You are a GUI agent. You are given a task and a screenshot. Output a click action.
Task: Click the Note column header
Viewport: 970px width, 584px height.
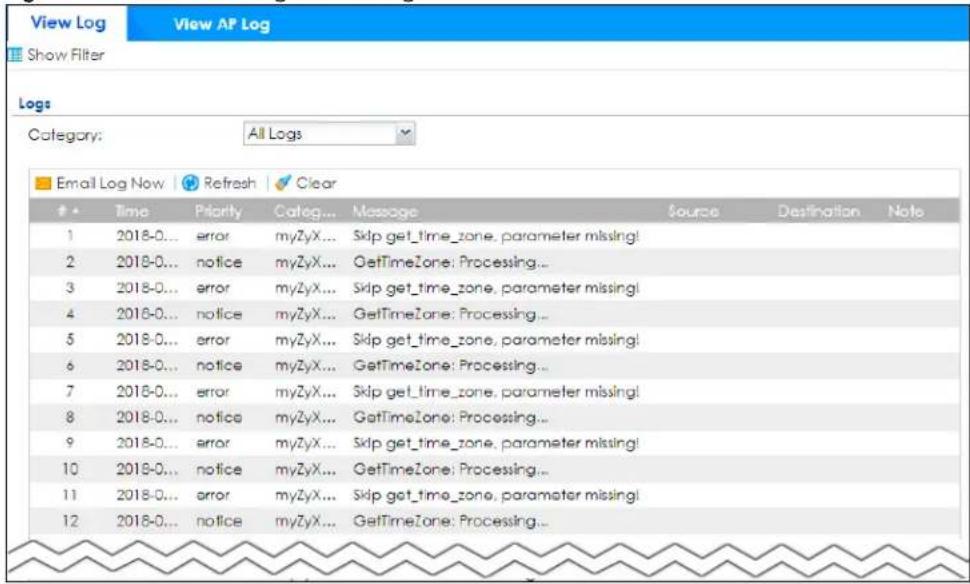906,211
